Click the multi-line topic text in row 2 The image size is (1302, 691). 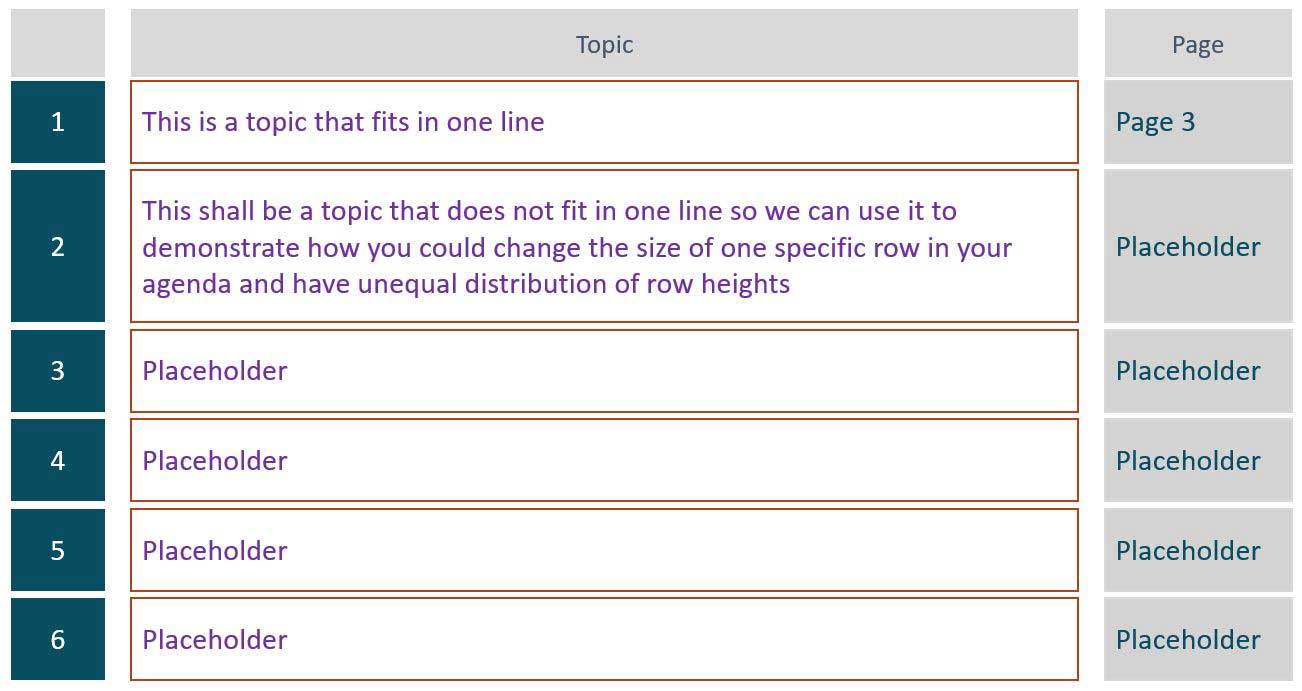point(577,247)
